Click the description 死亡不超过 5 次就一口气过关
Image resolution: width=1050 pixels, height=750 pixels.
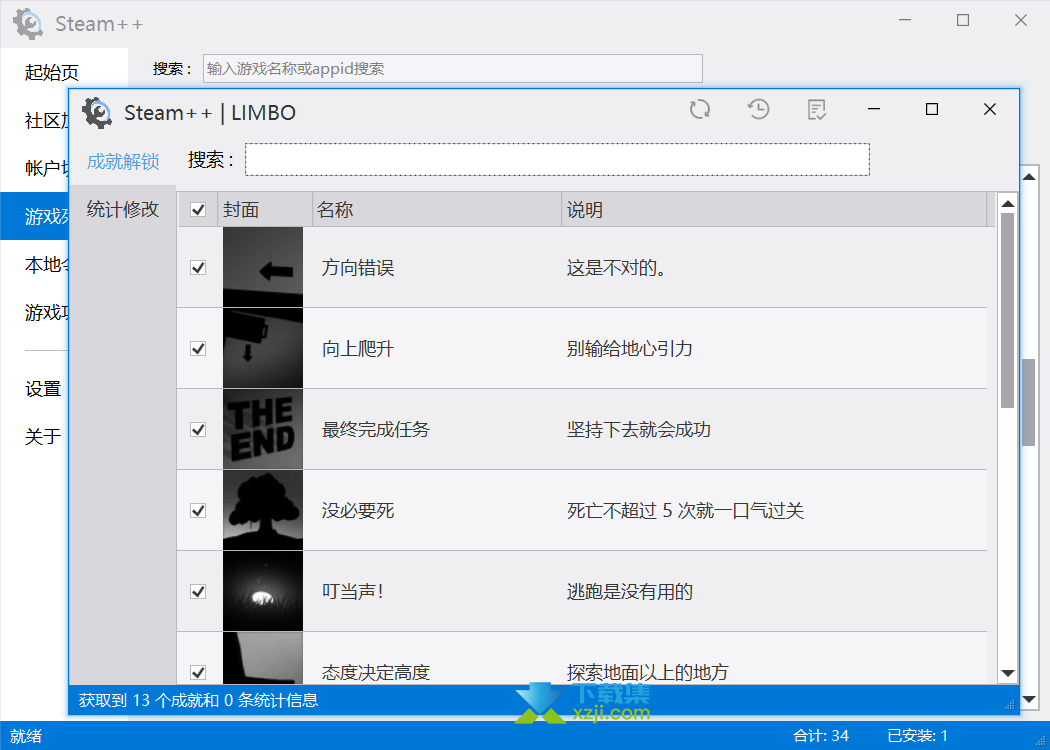(685, 511)
